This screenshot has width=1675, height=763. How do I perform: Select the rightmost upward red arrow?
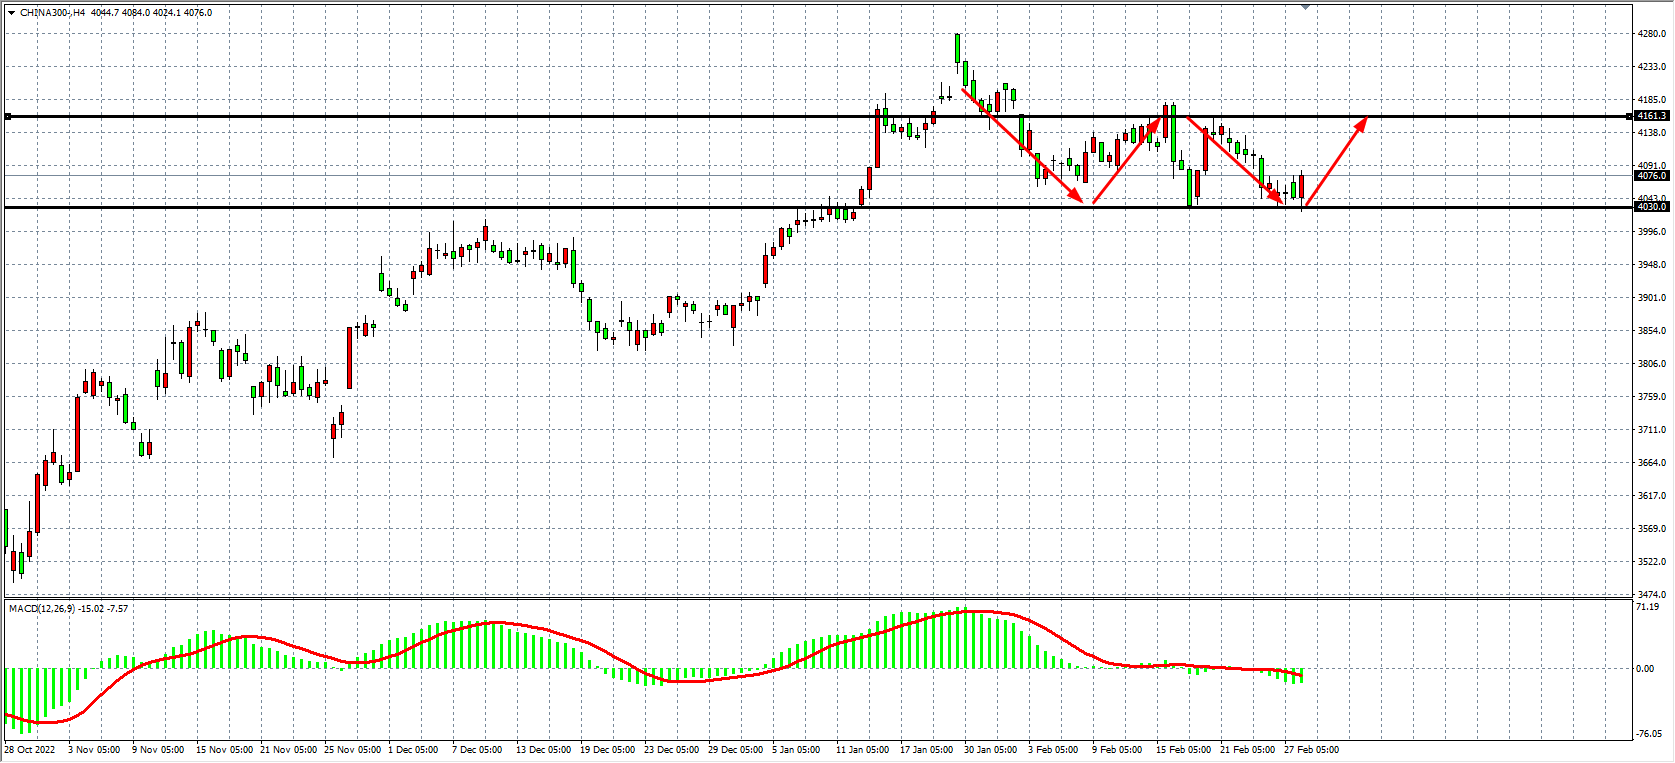tap(1335, 162)
